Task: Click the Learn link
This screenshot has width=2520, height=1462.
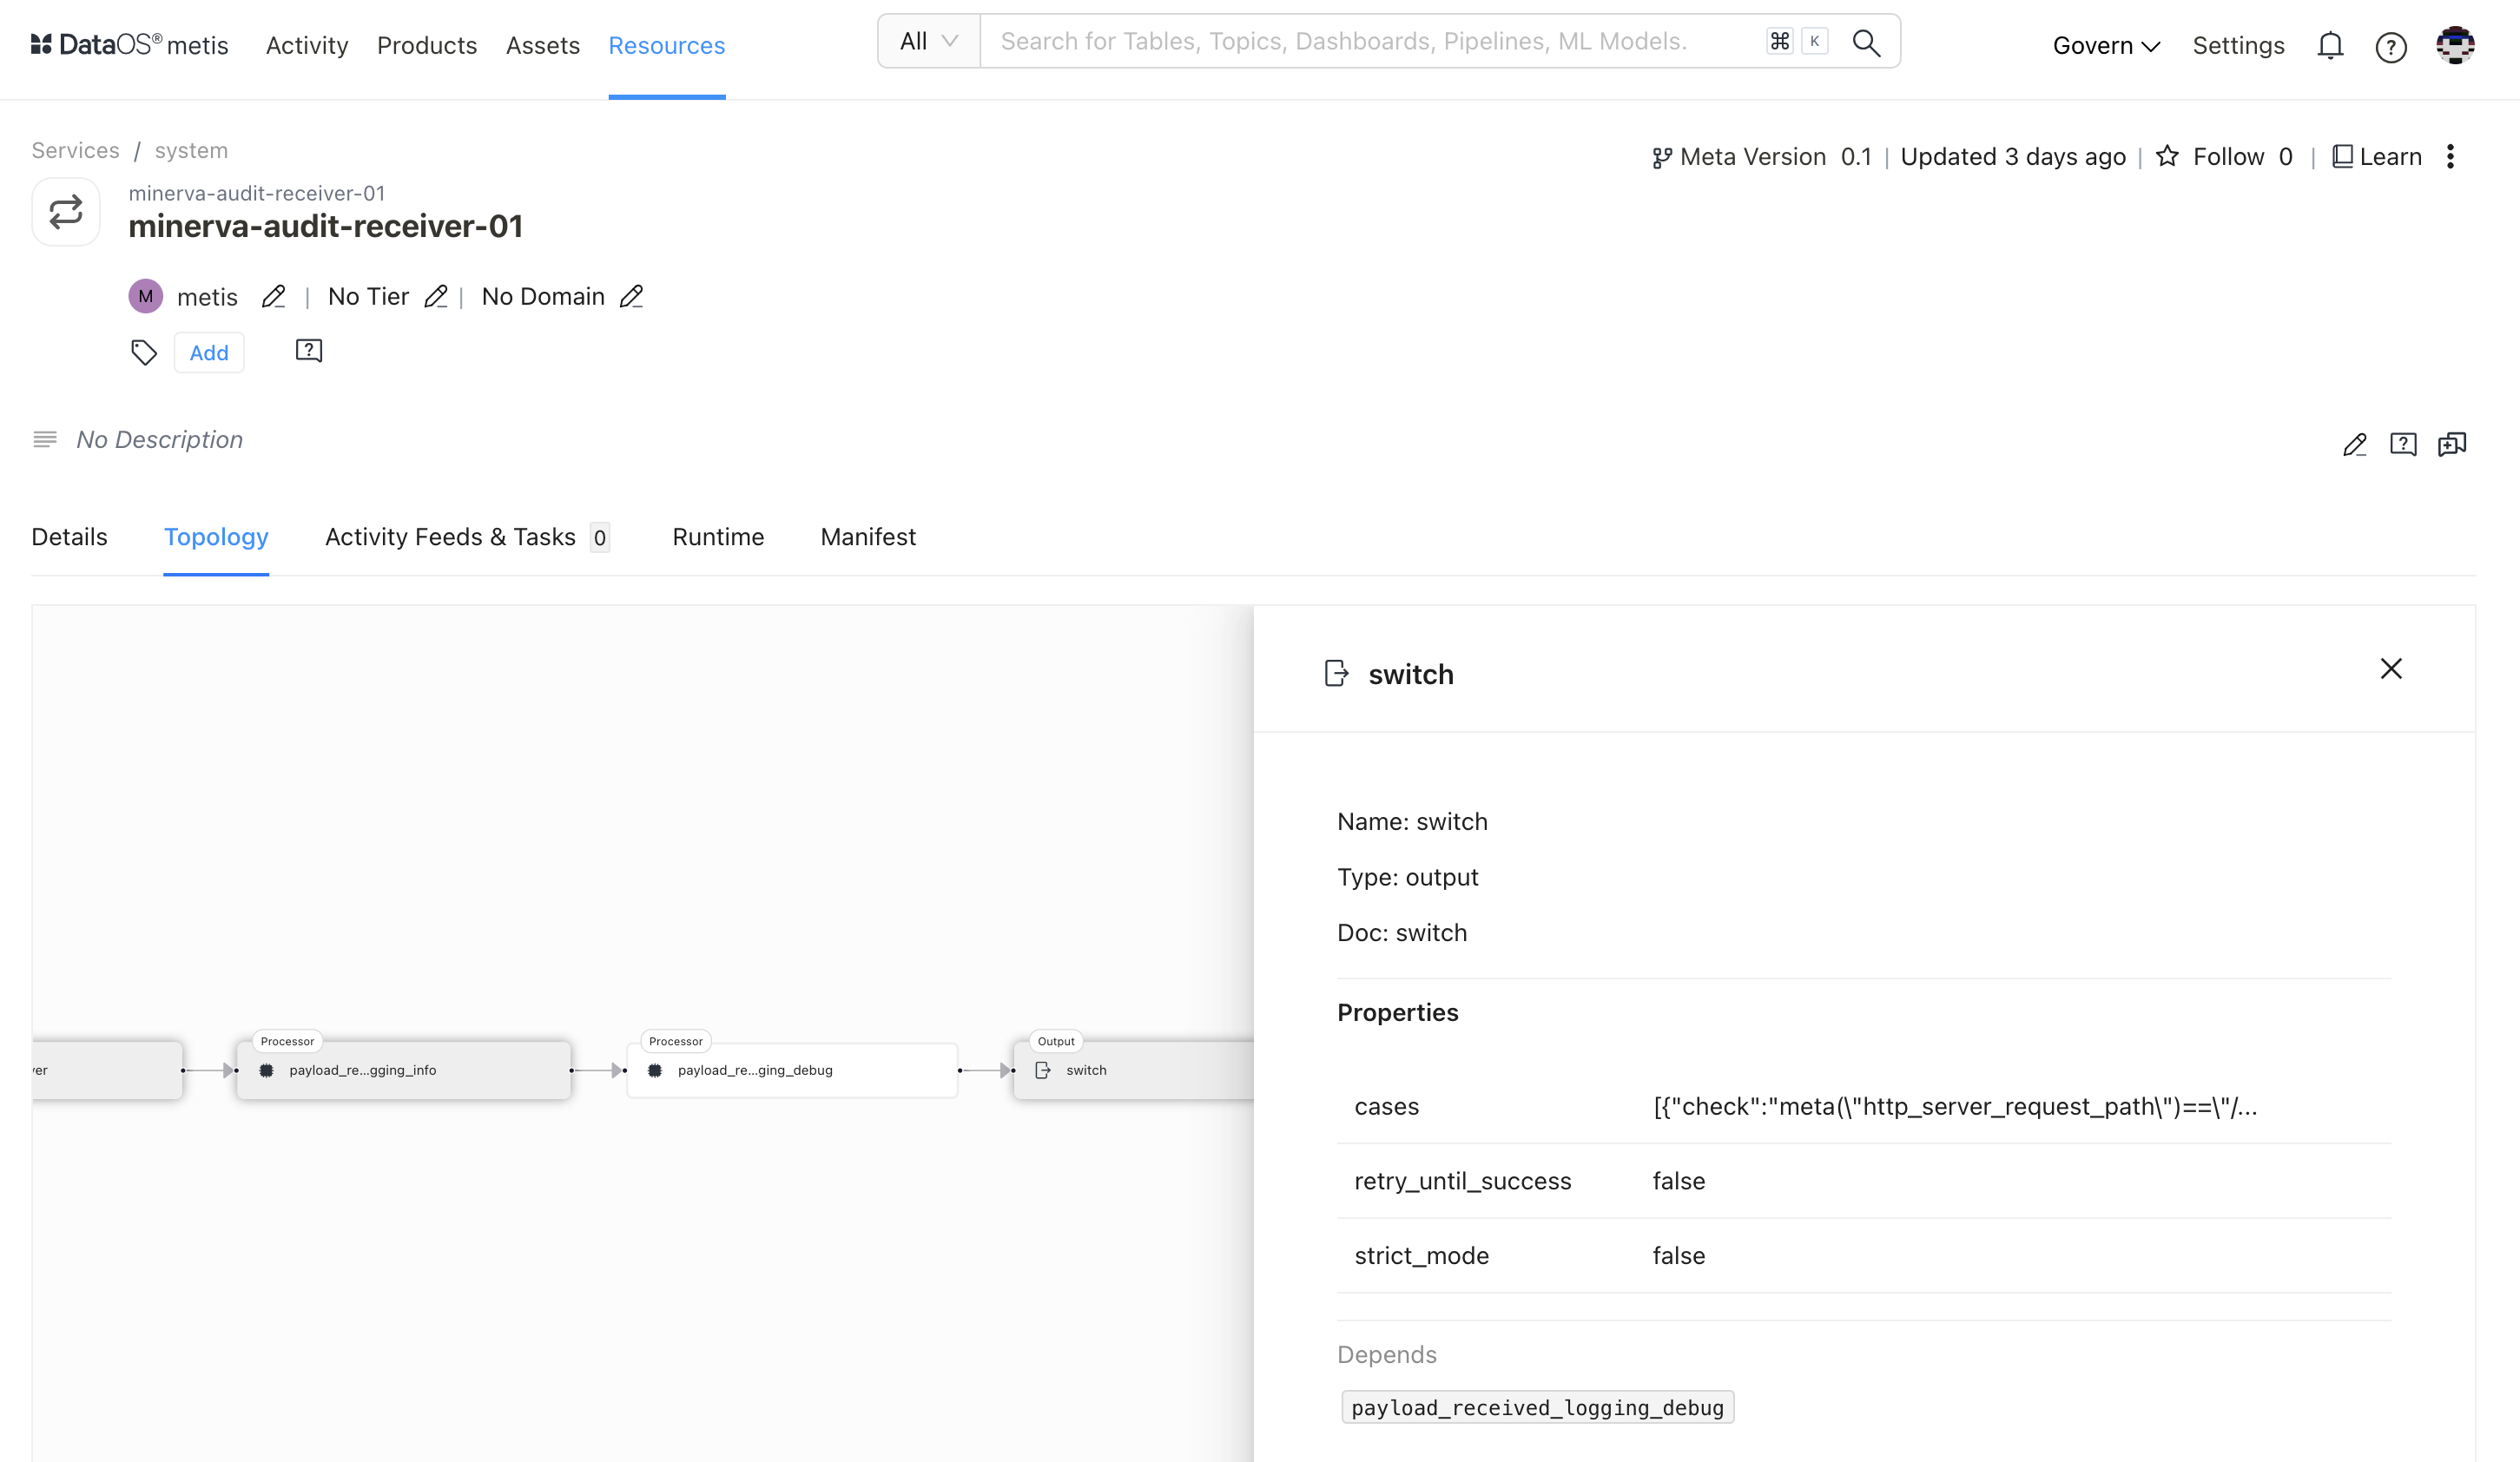Action: pyautogui.click(x=2390, y=157)
